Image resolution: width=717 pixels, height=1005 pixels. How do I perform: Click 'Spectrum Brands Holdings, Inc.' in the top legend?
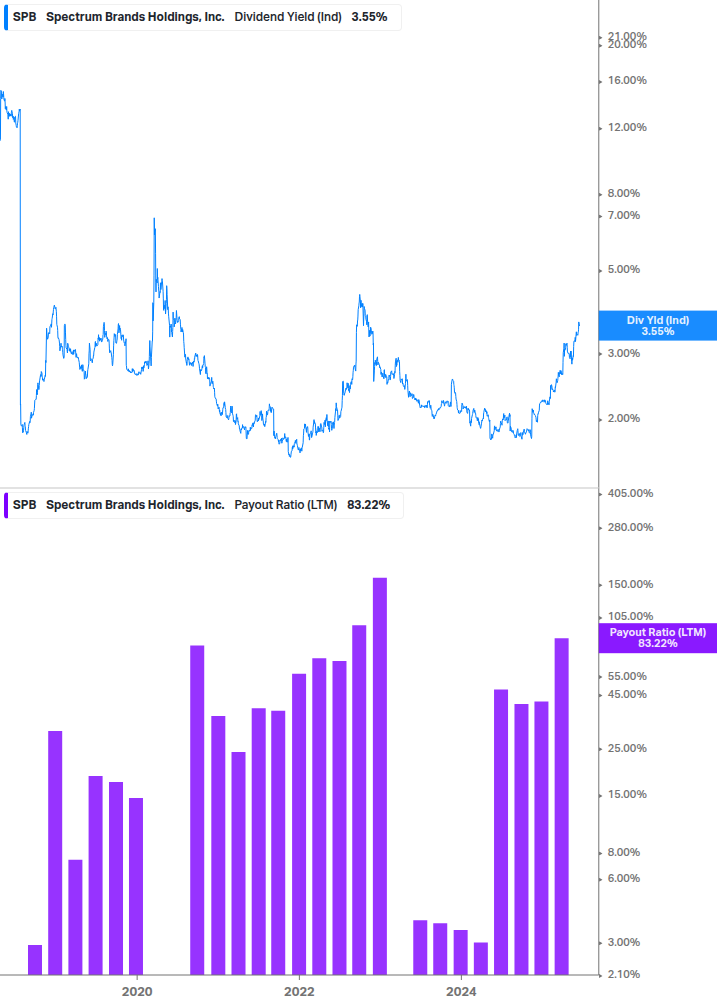click(135, 17)
